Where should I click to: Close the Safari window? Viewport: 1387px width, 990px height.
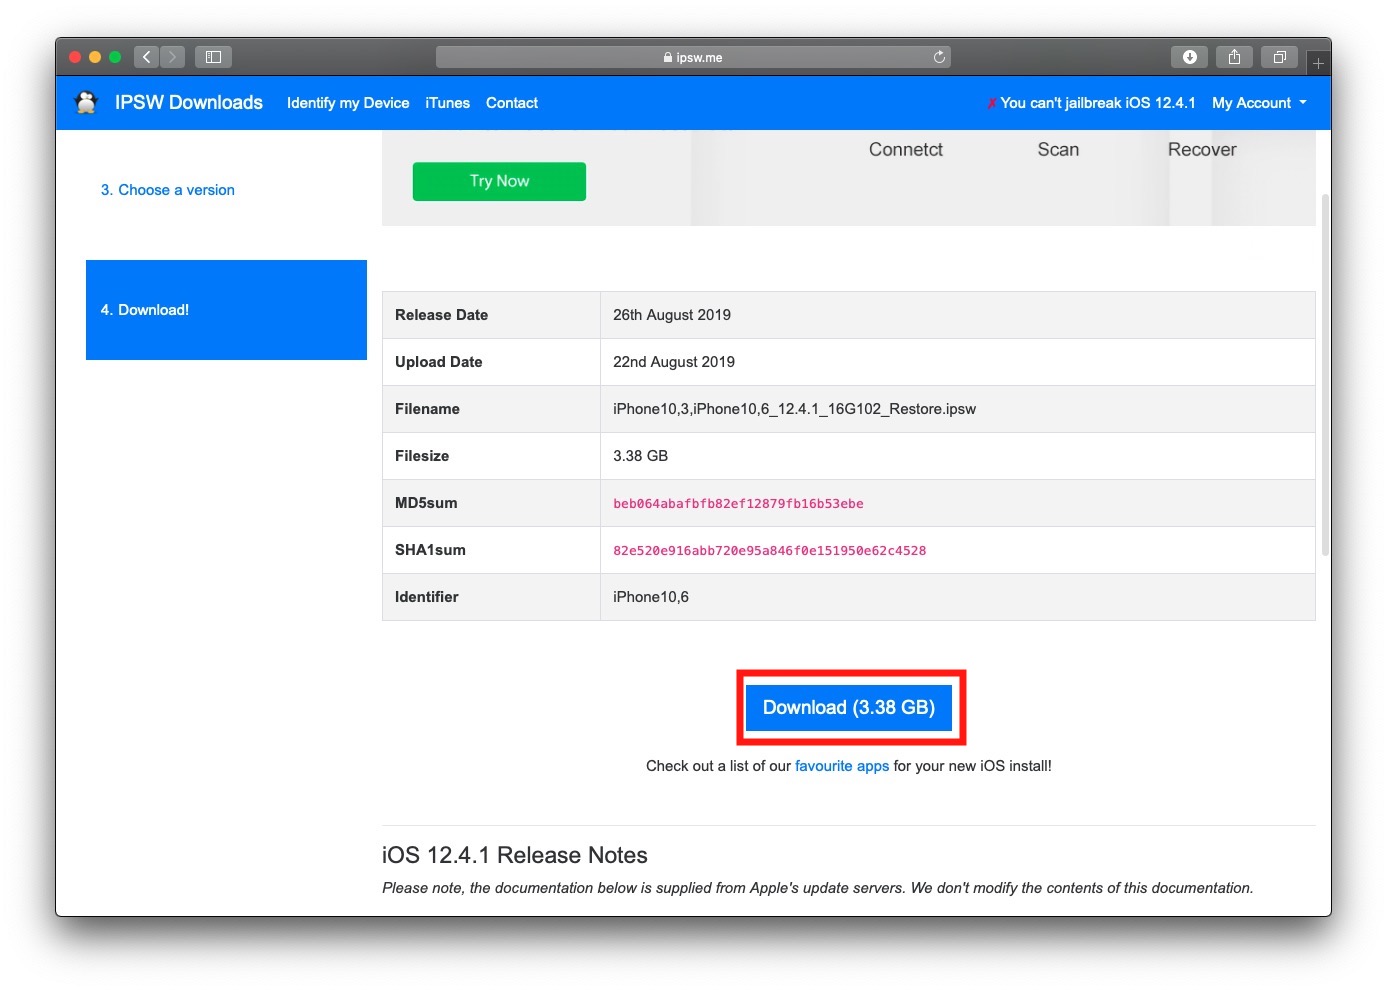[x=75, y=57]
